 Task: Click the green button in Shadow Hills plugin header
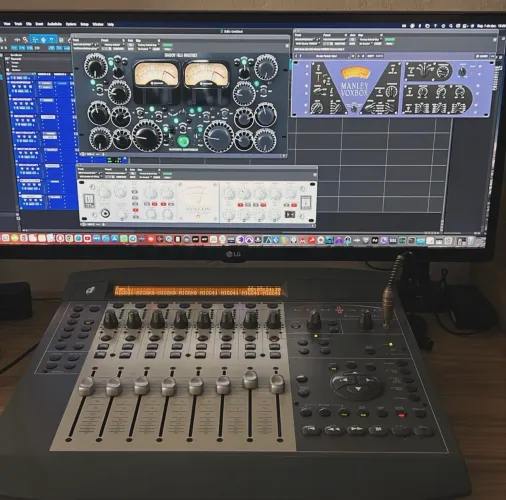(x=168, y=45)
